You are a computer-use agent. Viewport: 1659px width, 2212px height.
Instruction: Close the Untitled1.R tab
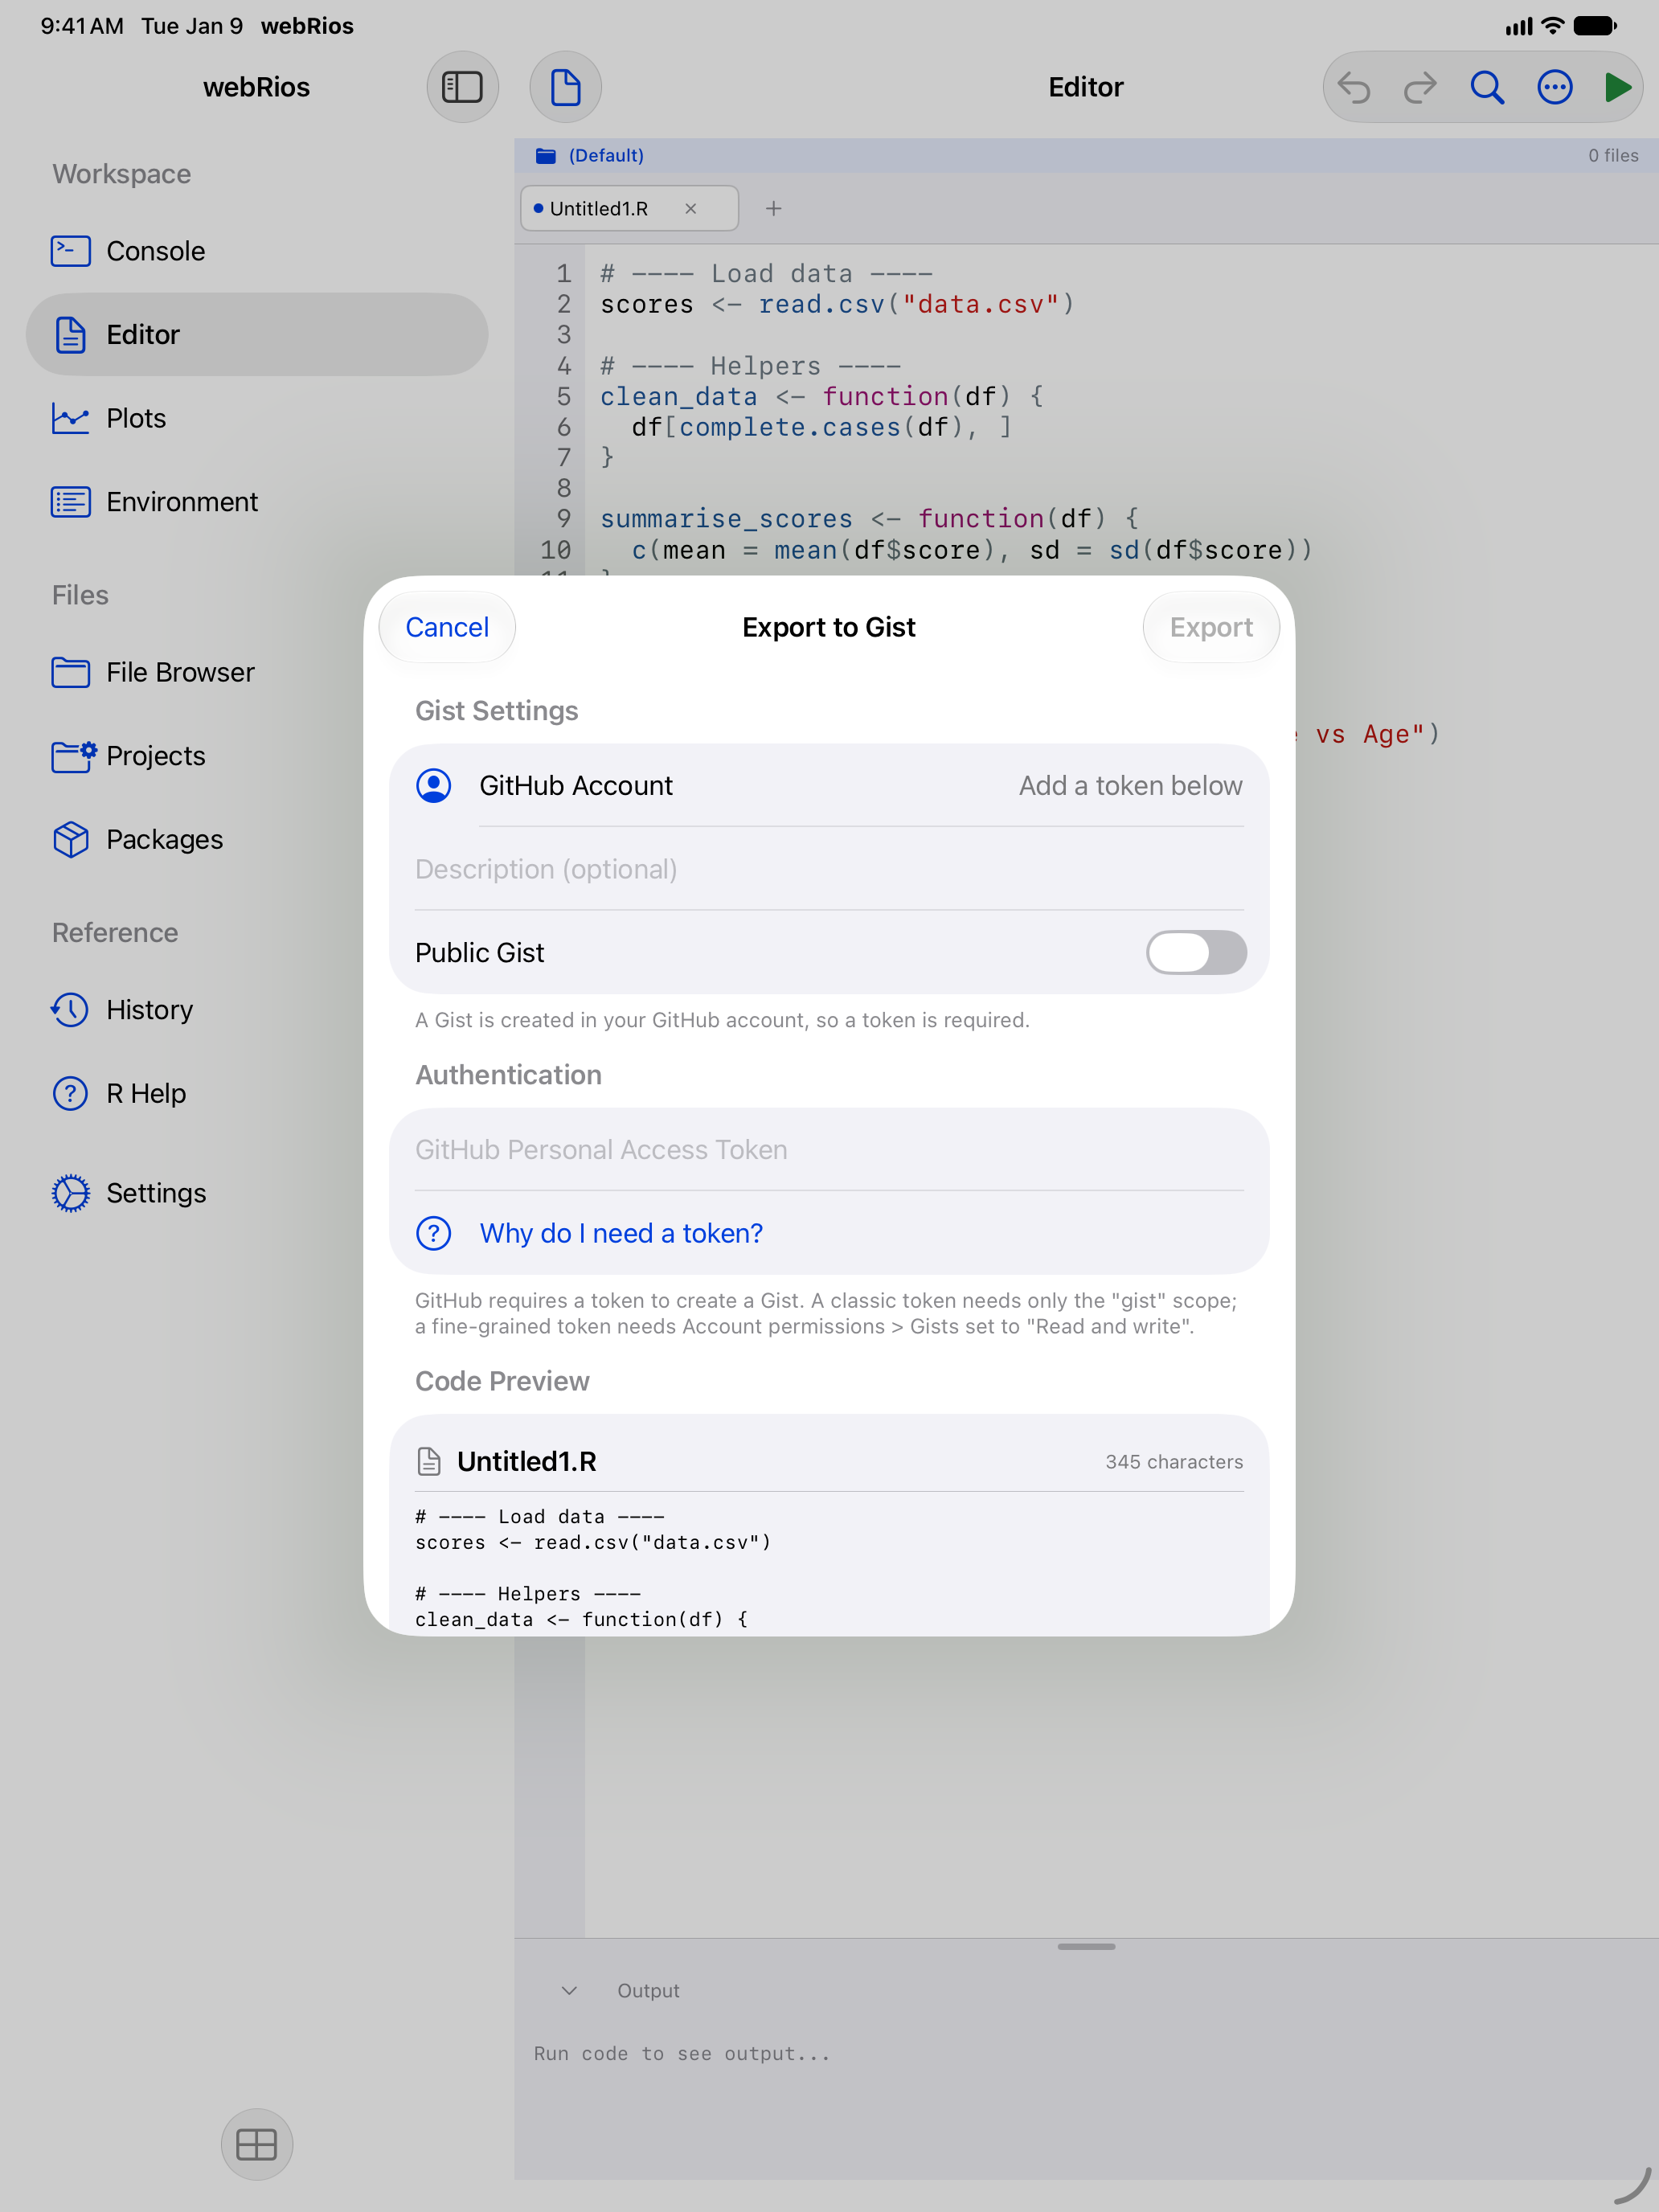tap(690, 208)
